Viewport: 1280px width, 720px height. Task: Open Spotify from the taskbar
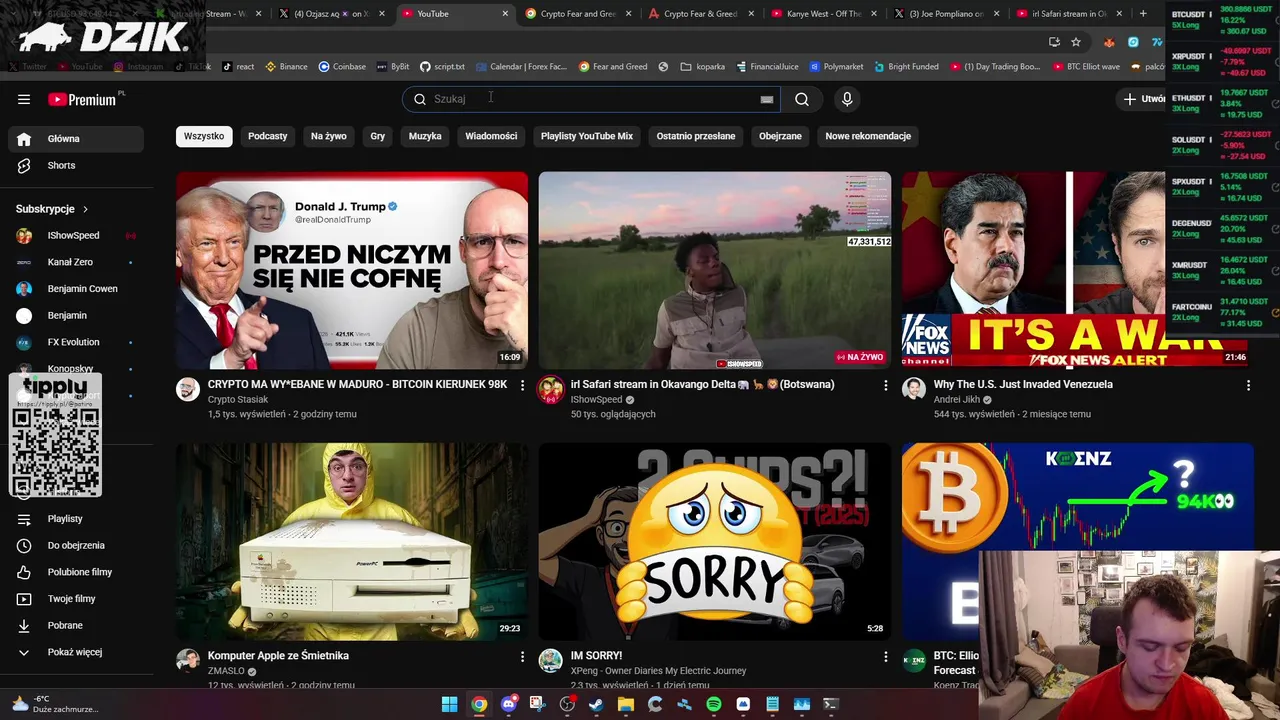pyautogui.click(x=714, y=704)
